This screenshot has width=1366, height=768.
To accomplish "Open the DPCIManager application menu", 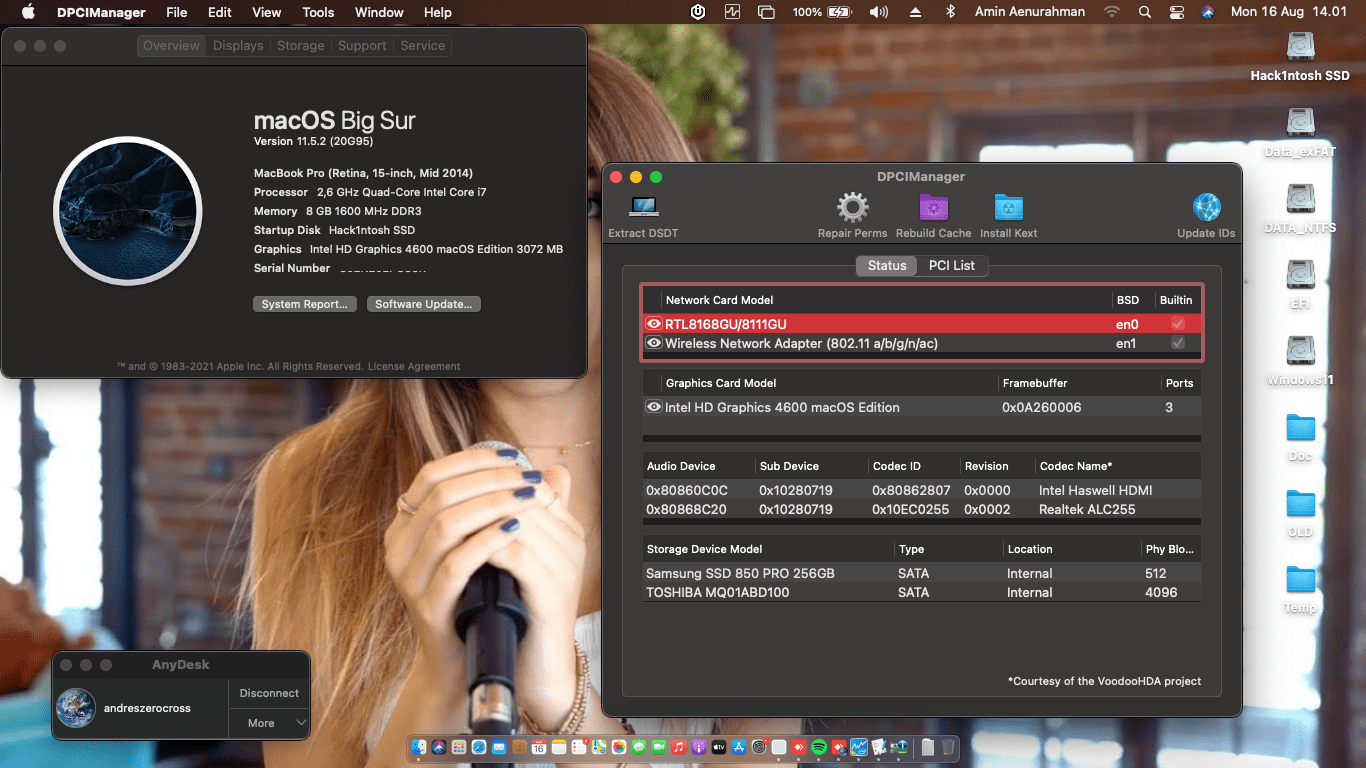I will tap(101, 12).
